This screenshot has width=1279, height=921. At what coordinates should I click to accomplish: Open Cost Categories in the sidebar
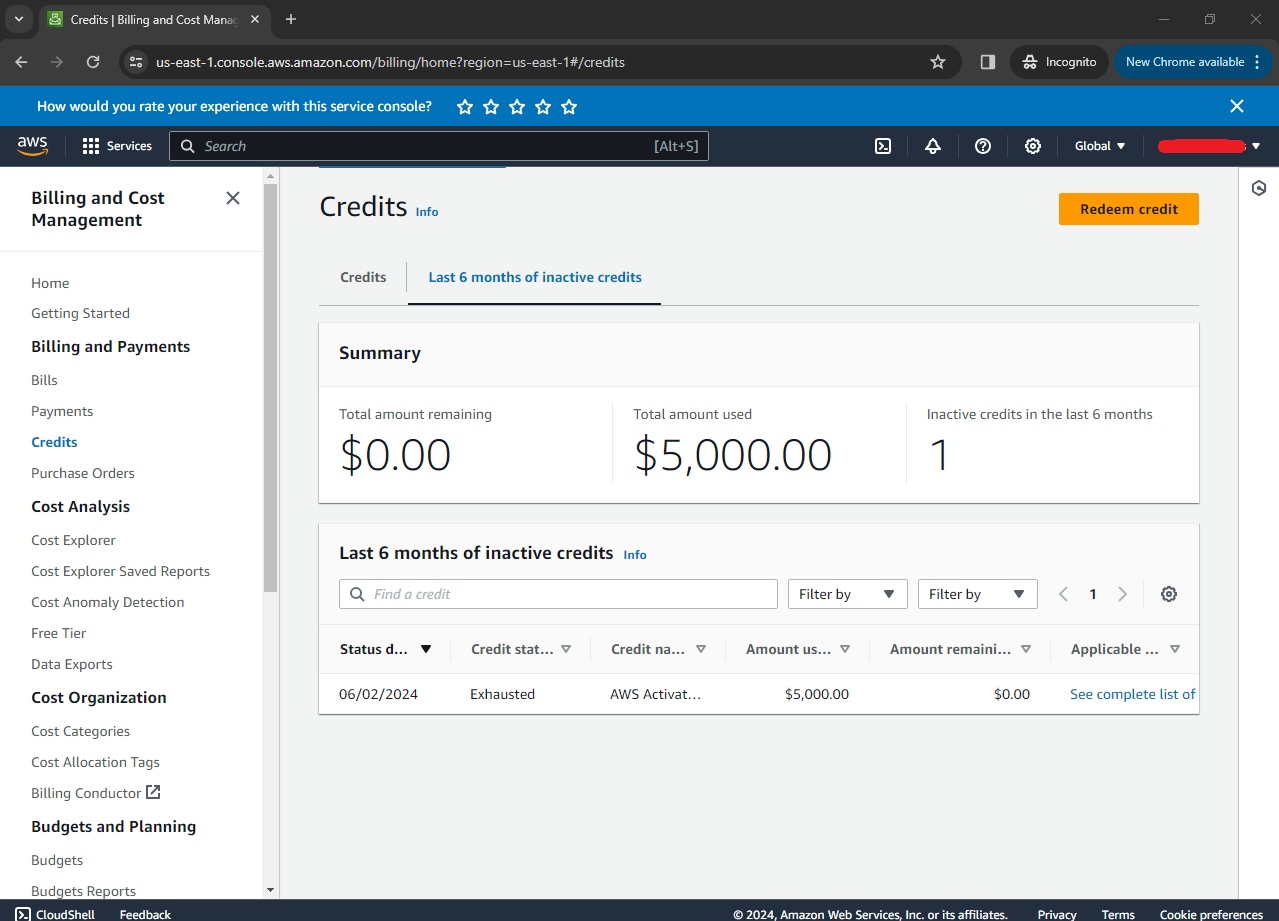[x=80, y=731]
